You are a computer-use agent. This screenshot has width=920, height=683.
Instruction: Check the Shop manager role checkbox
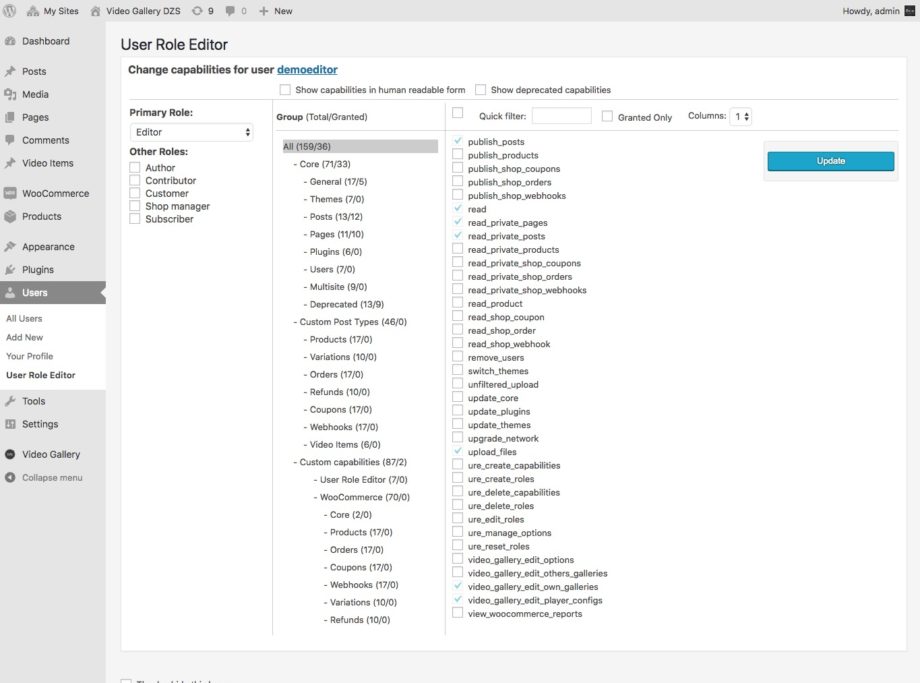pyautogui.click(x=135, y=206)
